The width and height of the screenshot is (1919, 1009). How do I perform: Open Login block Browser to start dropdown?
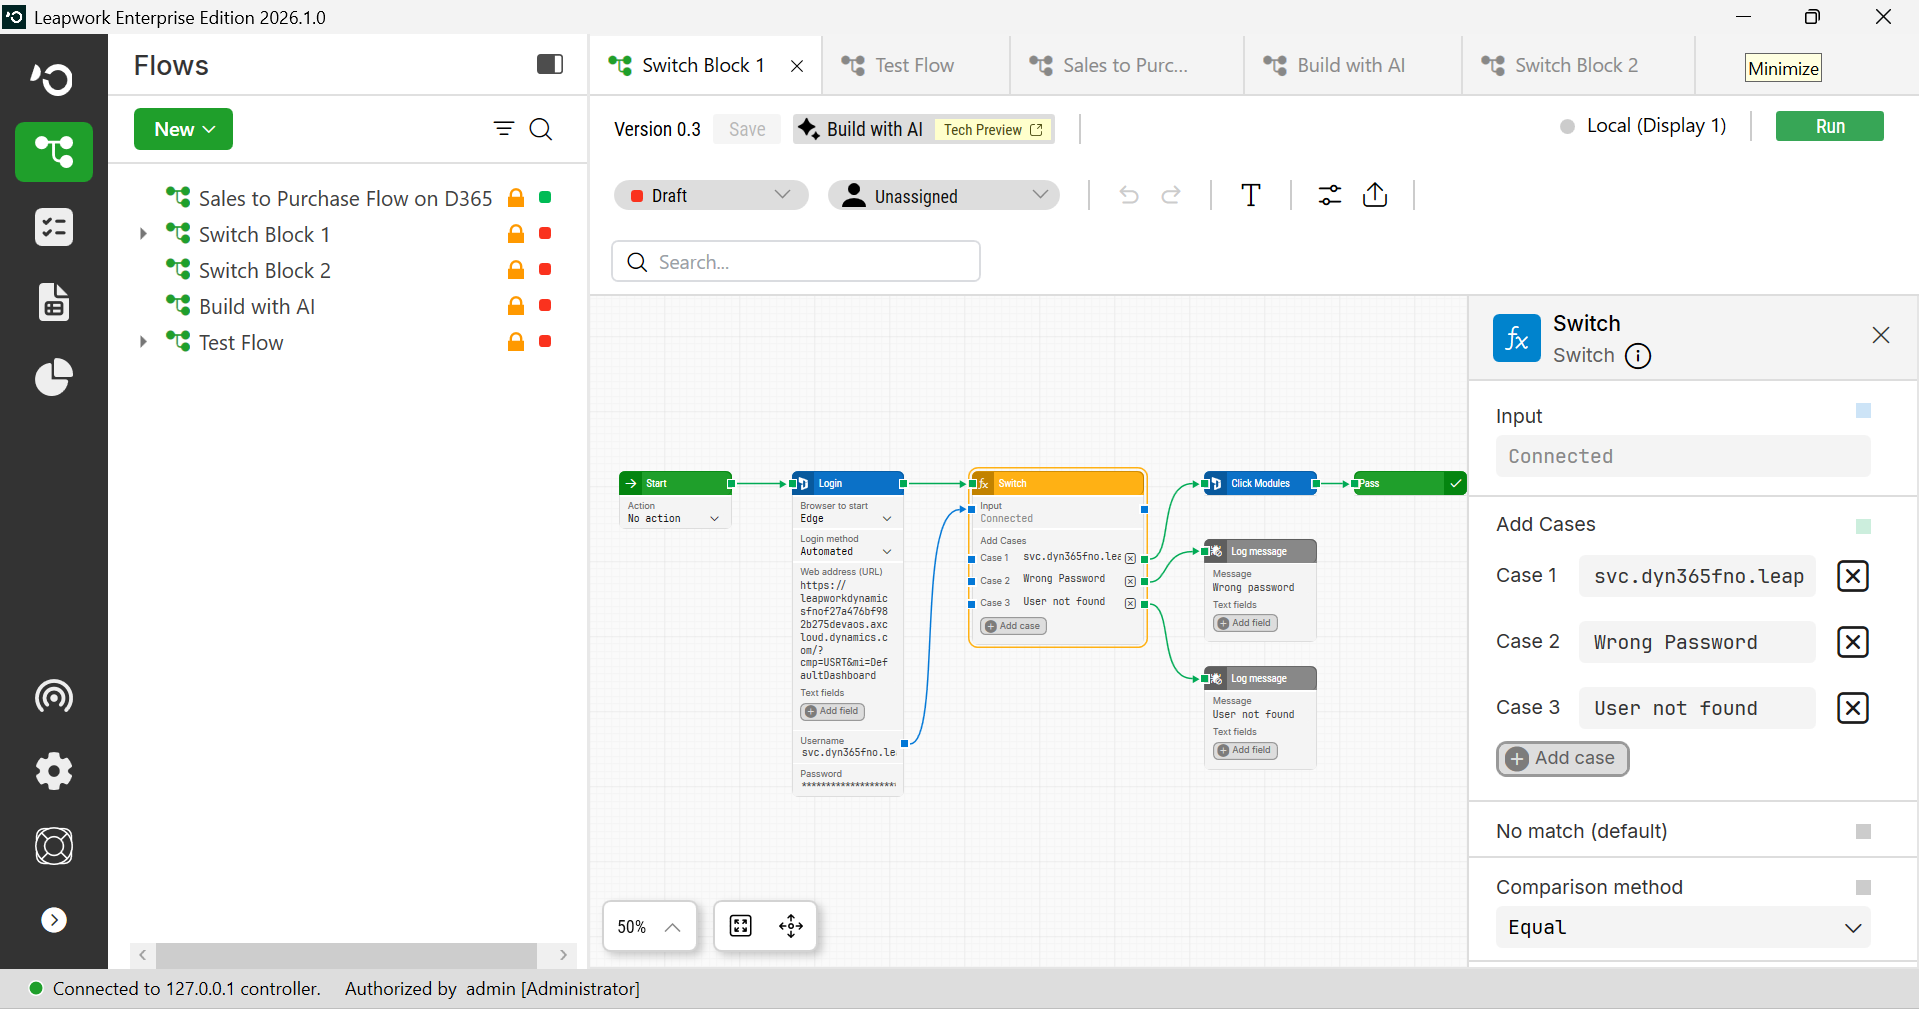point(846,518)
